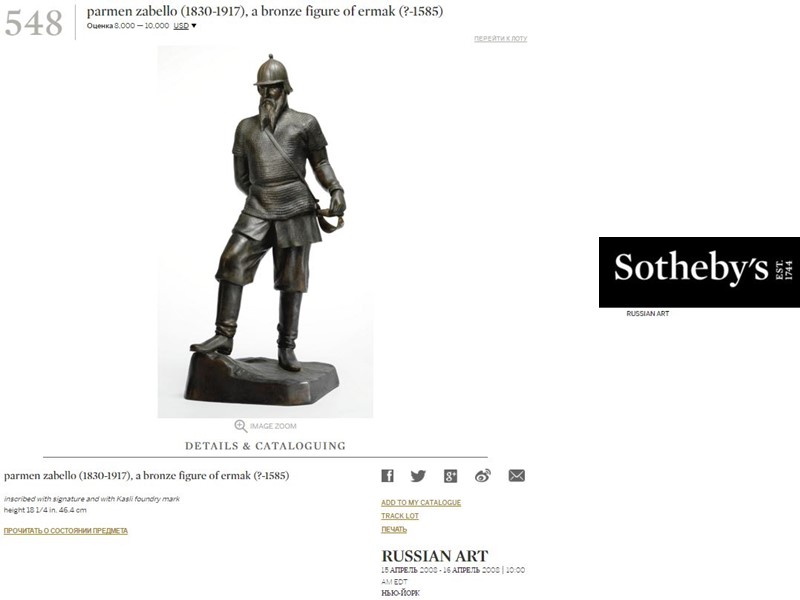Email this lot via envelope icon
The width and height of the screenshot is (800, 600).
(516, 476)
